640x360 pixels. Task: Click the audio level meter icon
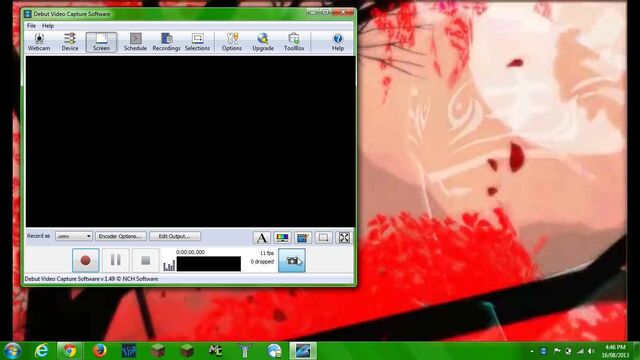pos(169,265)
